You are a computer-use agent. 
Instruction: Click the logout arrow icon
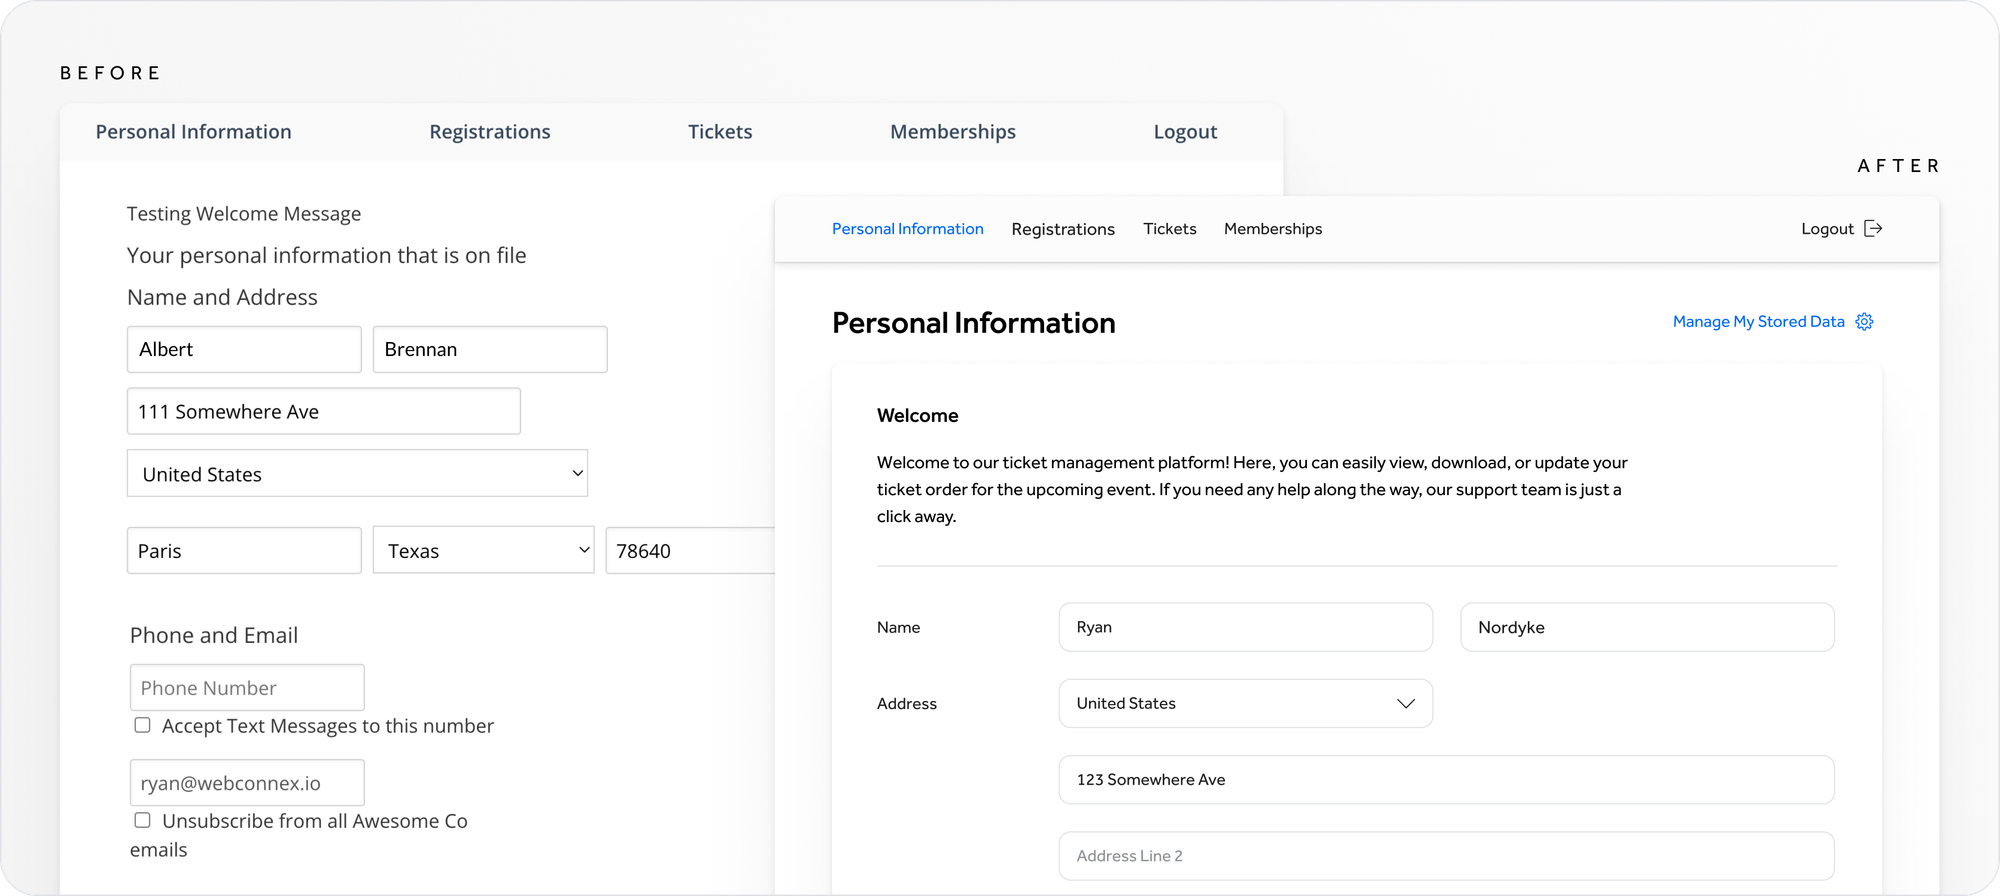point(1873,229)
